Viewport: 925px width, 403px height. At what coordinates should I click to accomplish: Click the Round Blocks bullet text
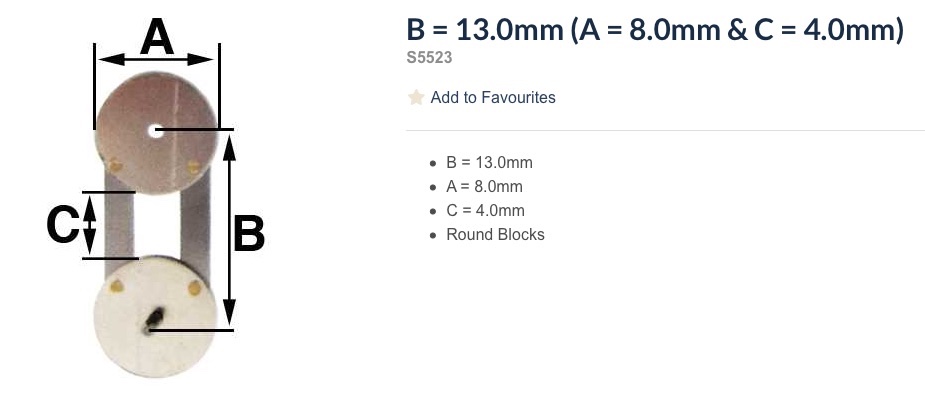(x=495, y=235)
